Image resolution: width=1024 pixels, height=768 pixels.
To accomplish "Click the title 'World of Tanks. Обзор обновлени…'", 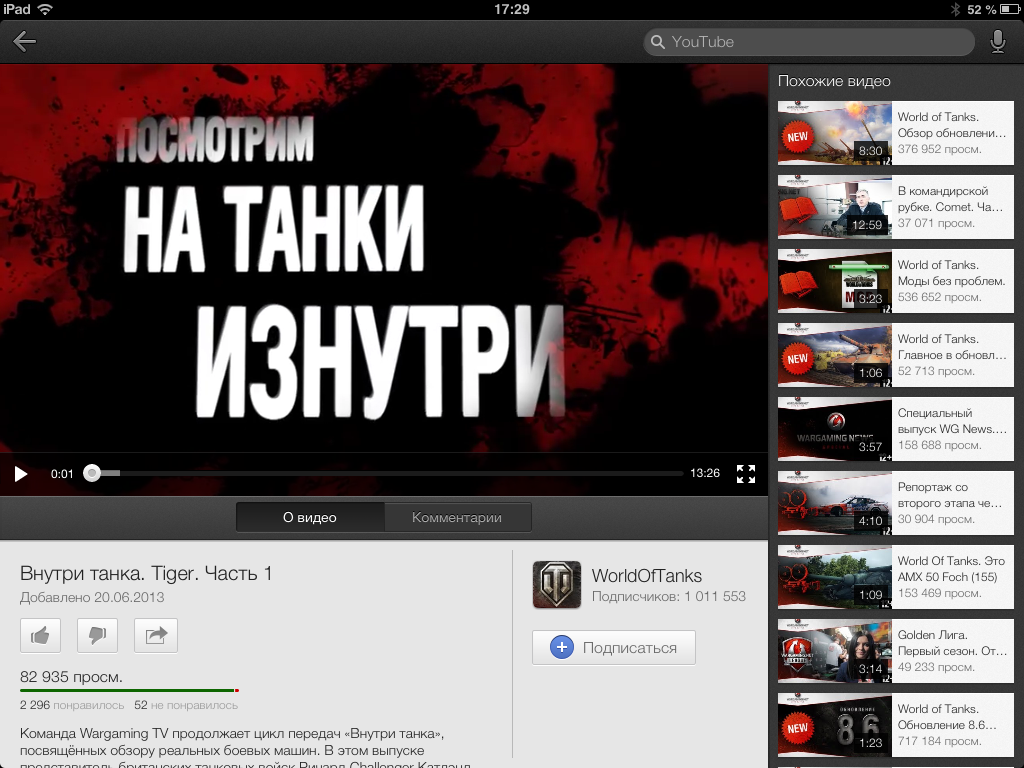I will [x=952, y=125].
